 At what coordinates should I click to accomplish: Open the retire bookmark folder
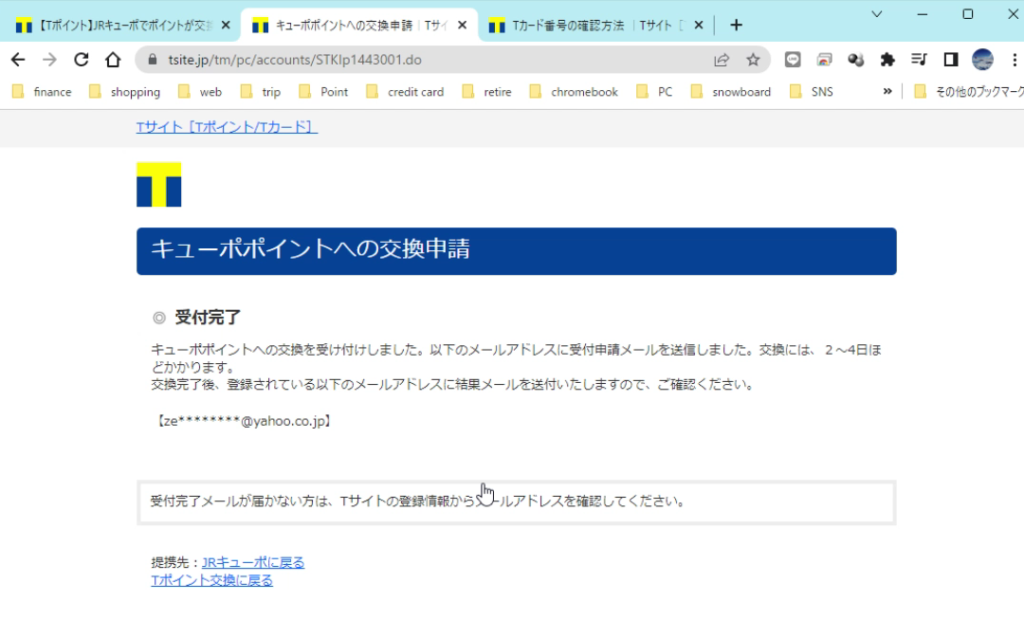click(x=487, y=92)
